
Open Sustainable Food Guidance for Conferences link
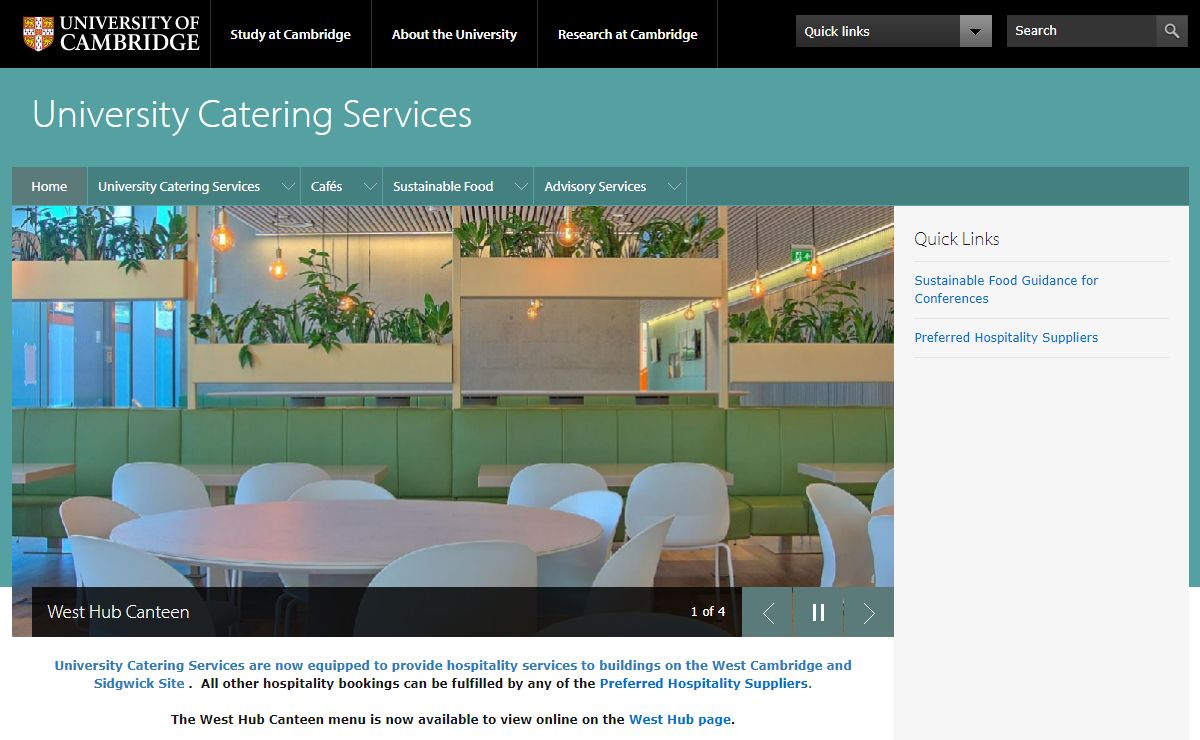1006,290
